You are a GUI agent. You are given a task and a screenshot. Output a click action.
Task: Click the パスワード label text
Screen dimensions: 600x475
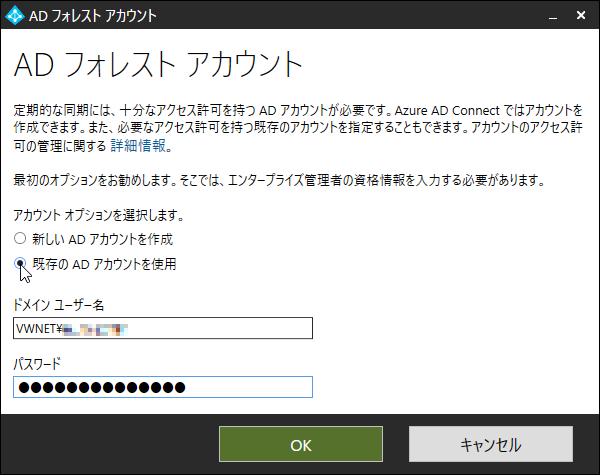click(37, 364)
